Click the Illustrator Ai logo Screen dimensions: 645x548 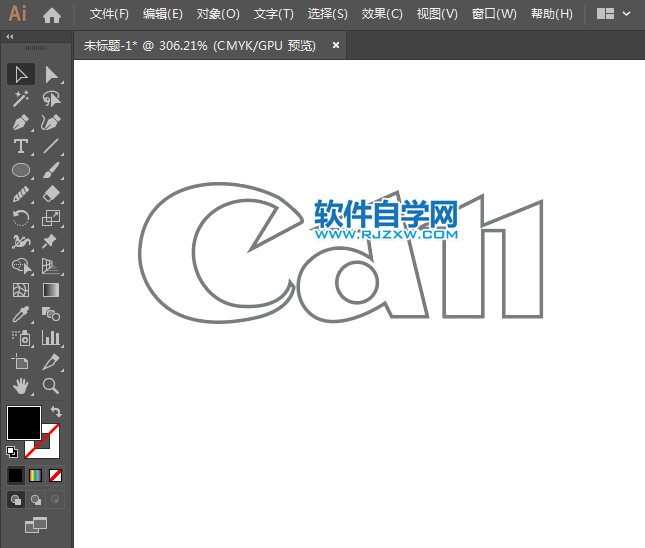coord(17,14)
